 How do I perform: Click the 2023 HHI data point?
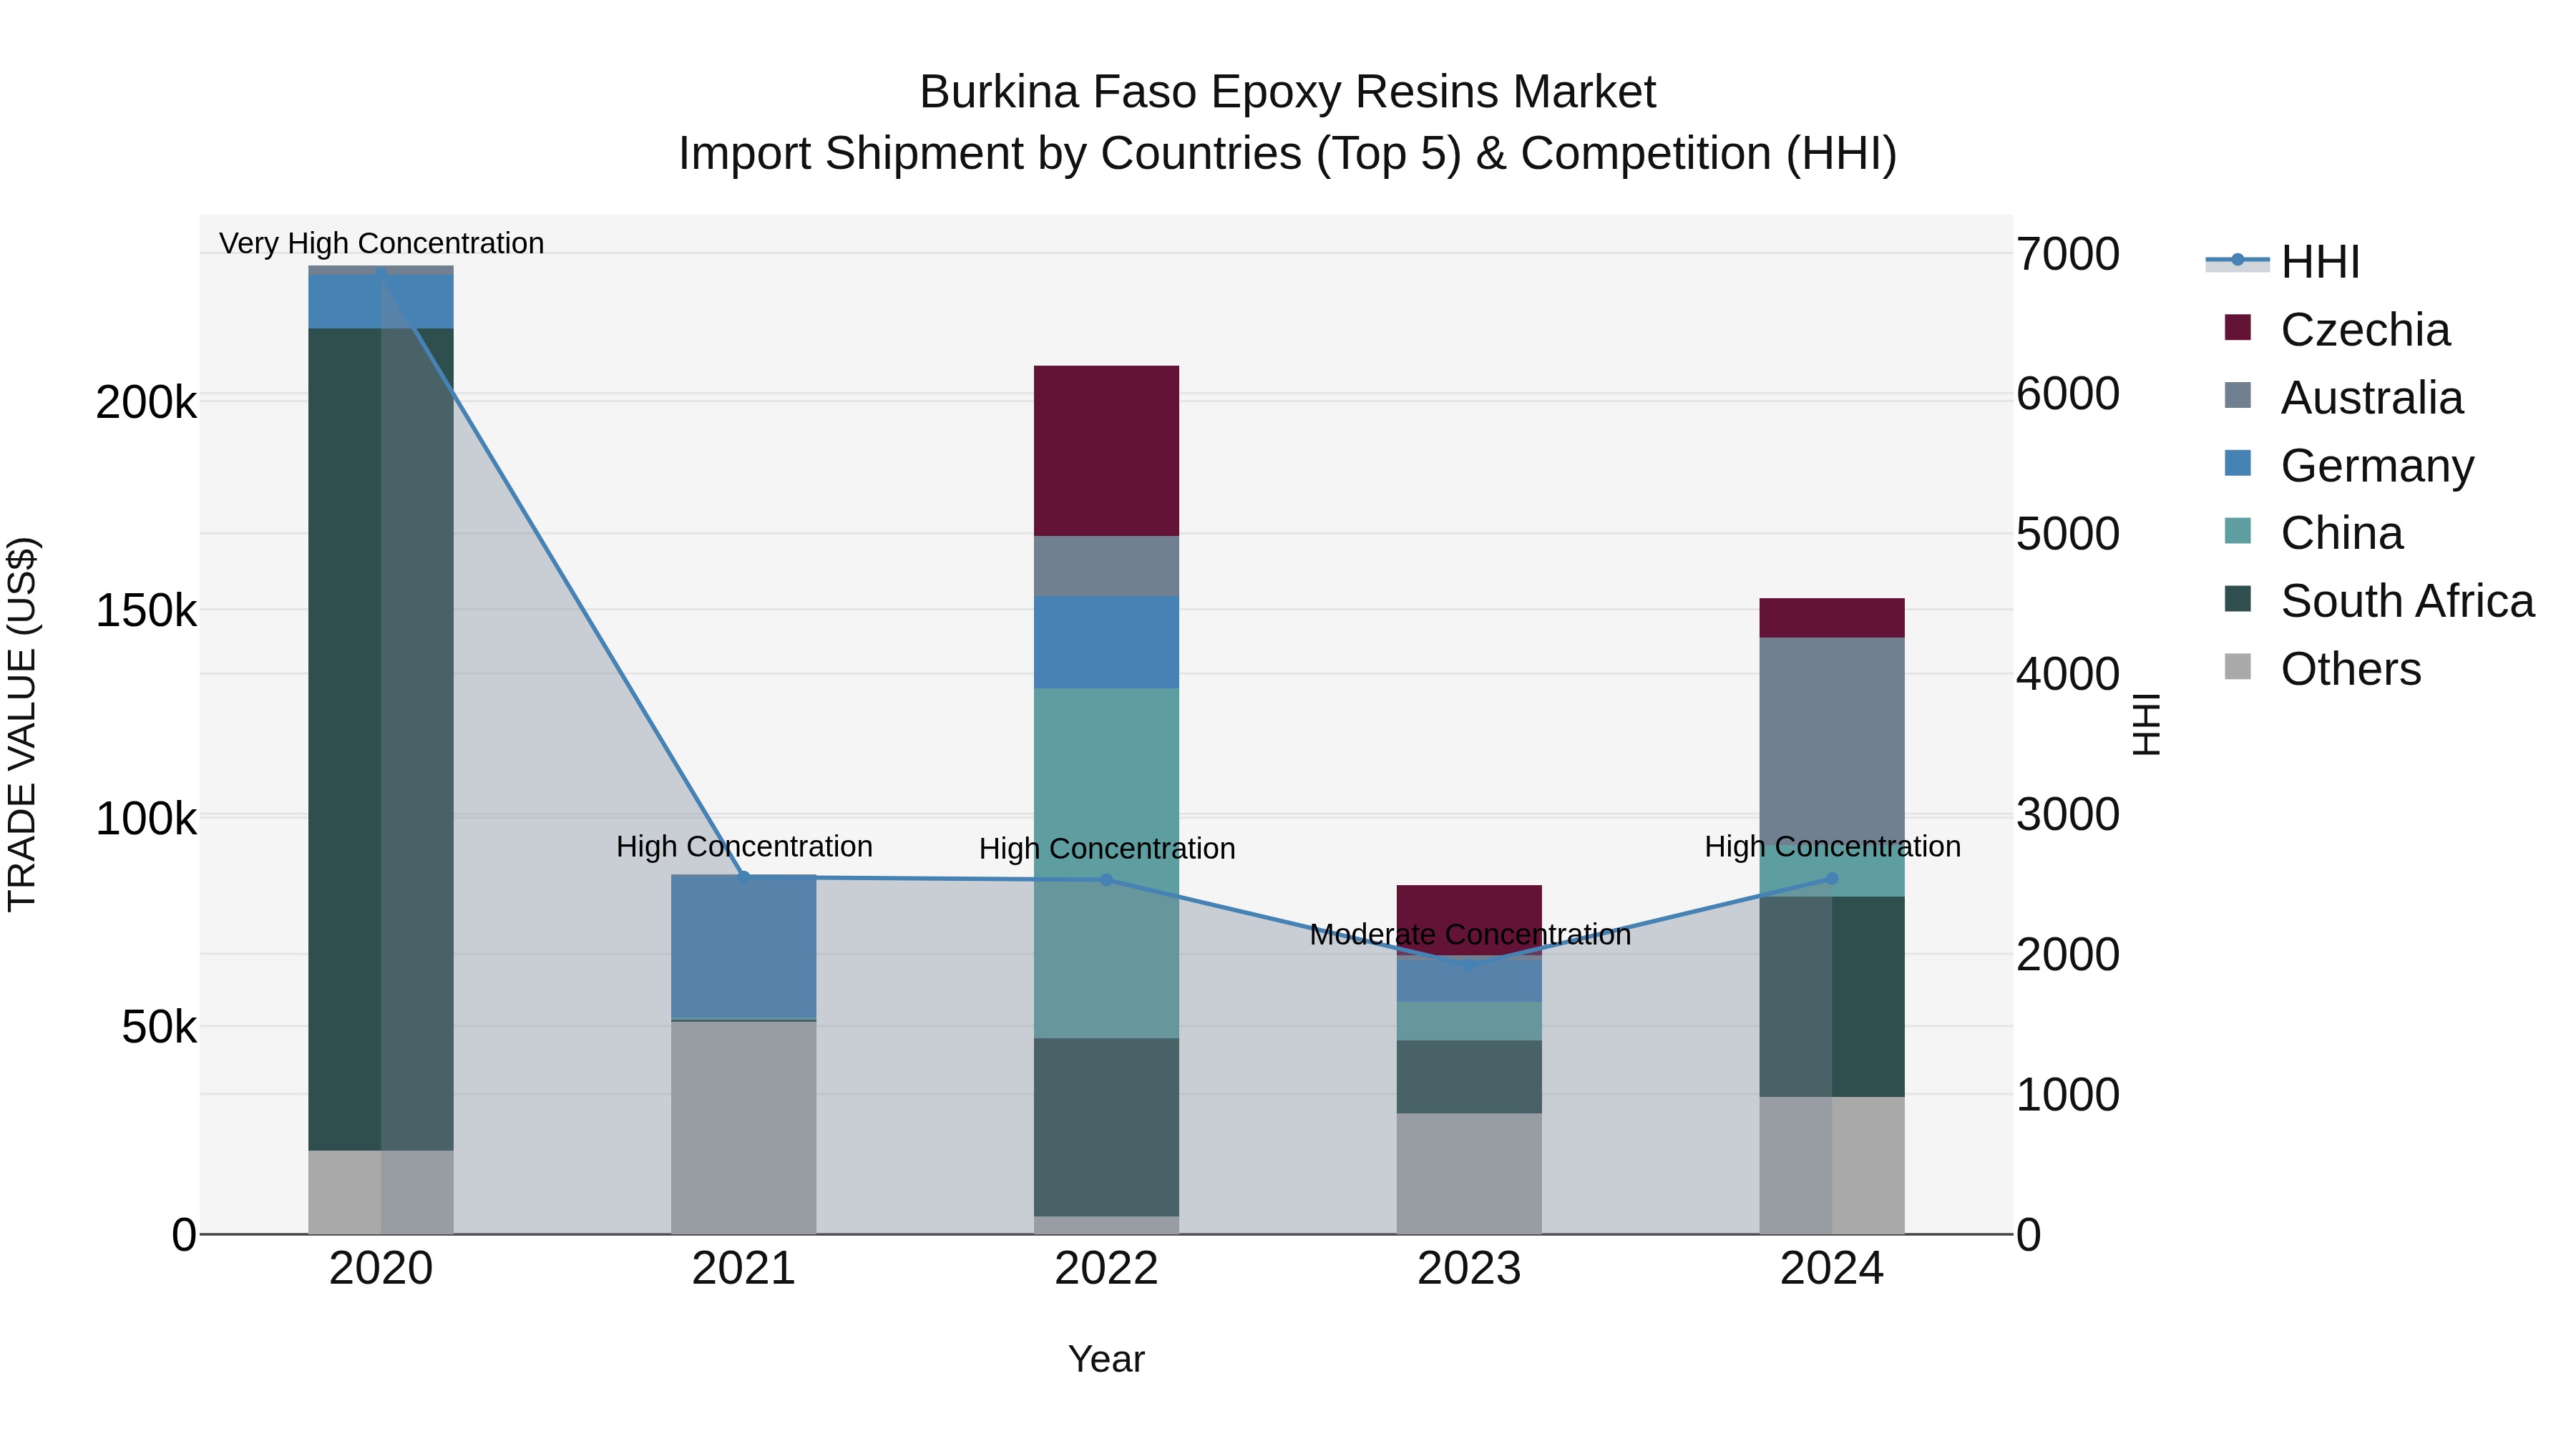pyautogui.click(x=1469, y=965)
